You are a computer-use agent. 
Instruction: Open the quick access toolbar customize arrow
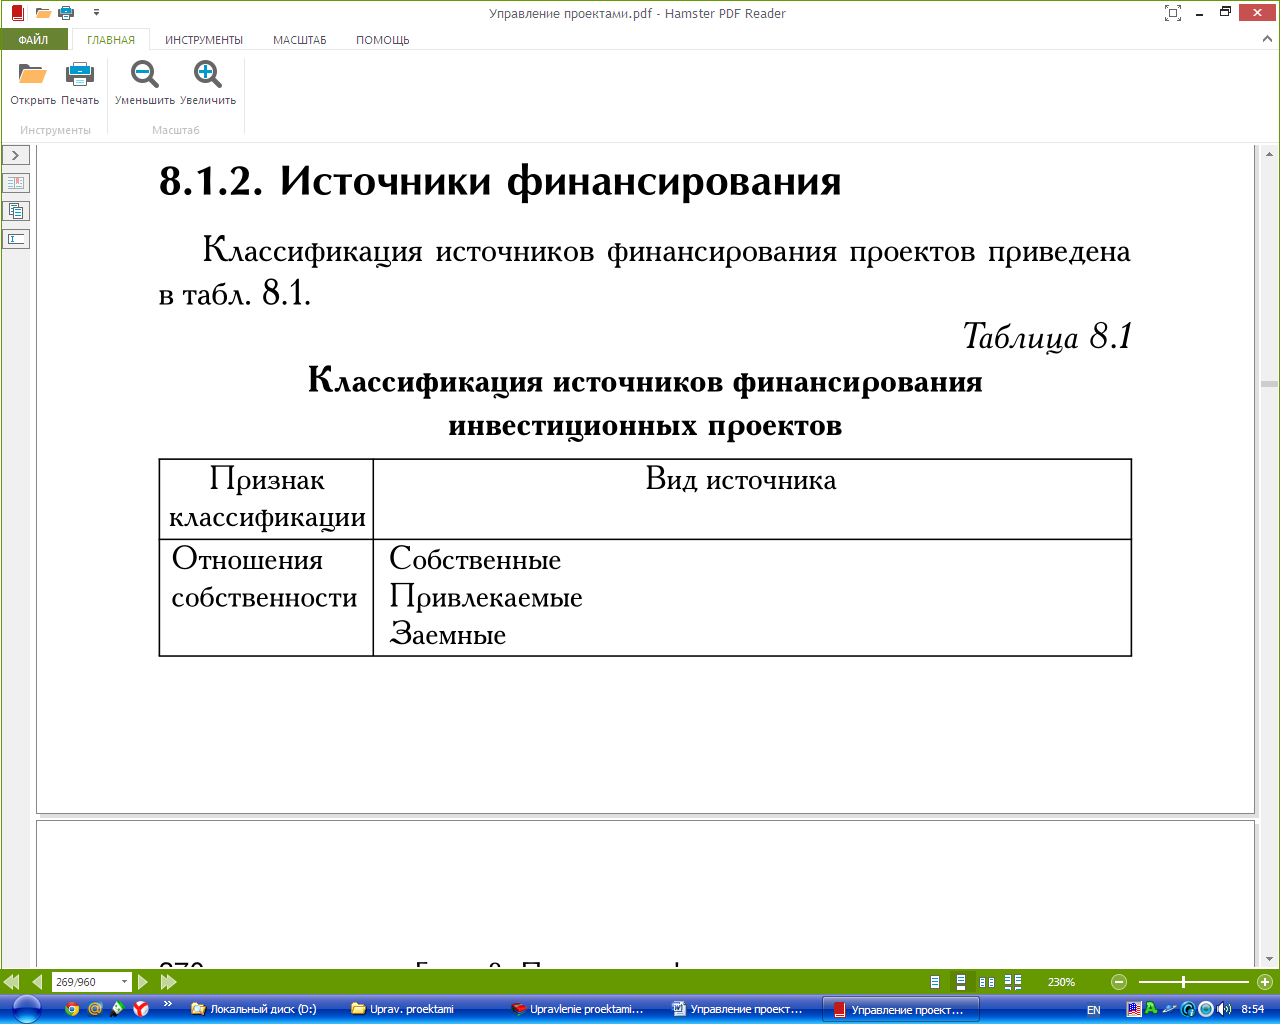[x=96, y=13]
